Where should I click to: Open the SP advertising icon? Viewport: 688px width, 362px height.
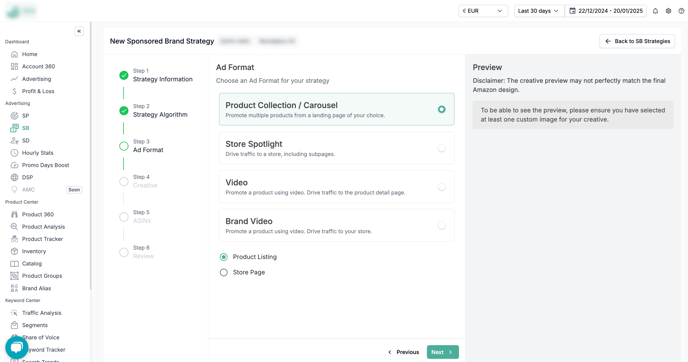(x=14, y=116)
